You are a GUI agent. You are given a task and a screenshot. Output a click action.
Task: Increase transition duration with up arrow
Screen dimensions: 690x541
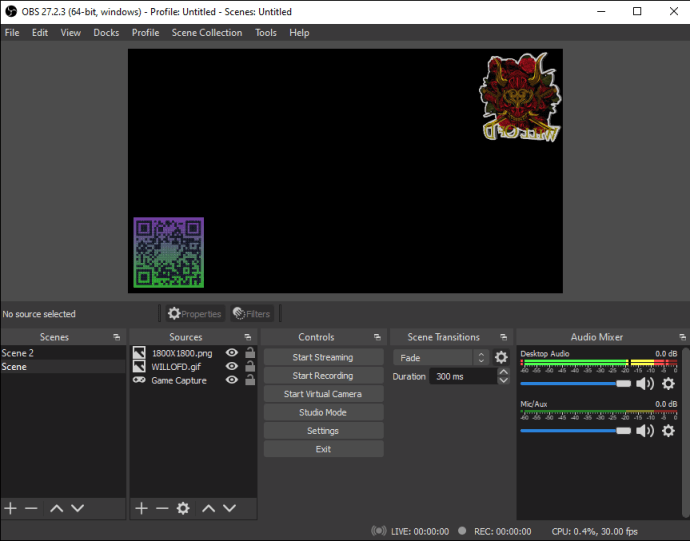click(503, 372)
